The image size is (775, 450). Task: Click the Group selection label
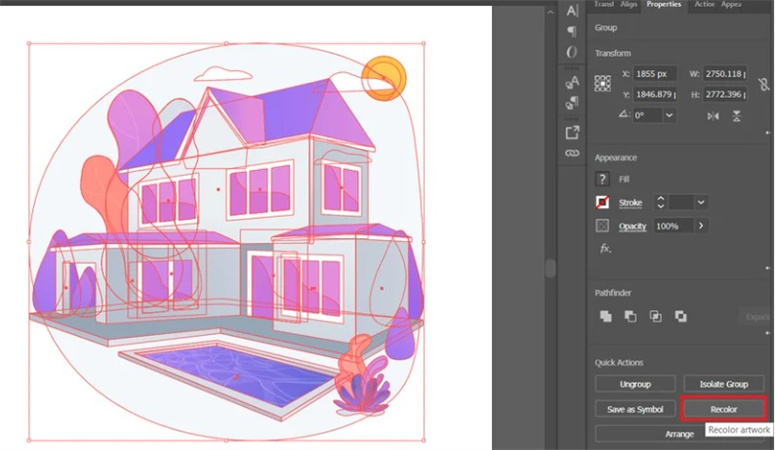605,28
